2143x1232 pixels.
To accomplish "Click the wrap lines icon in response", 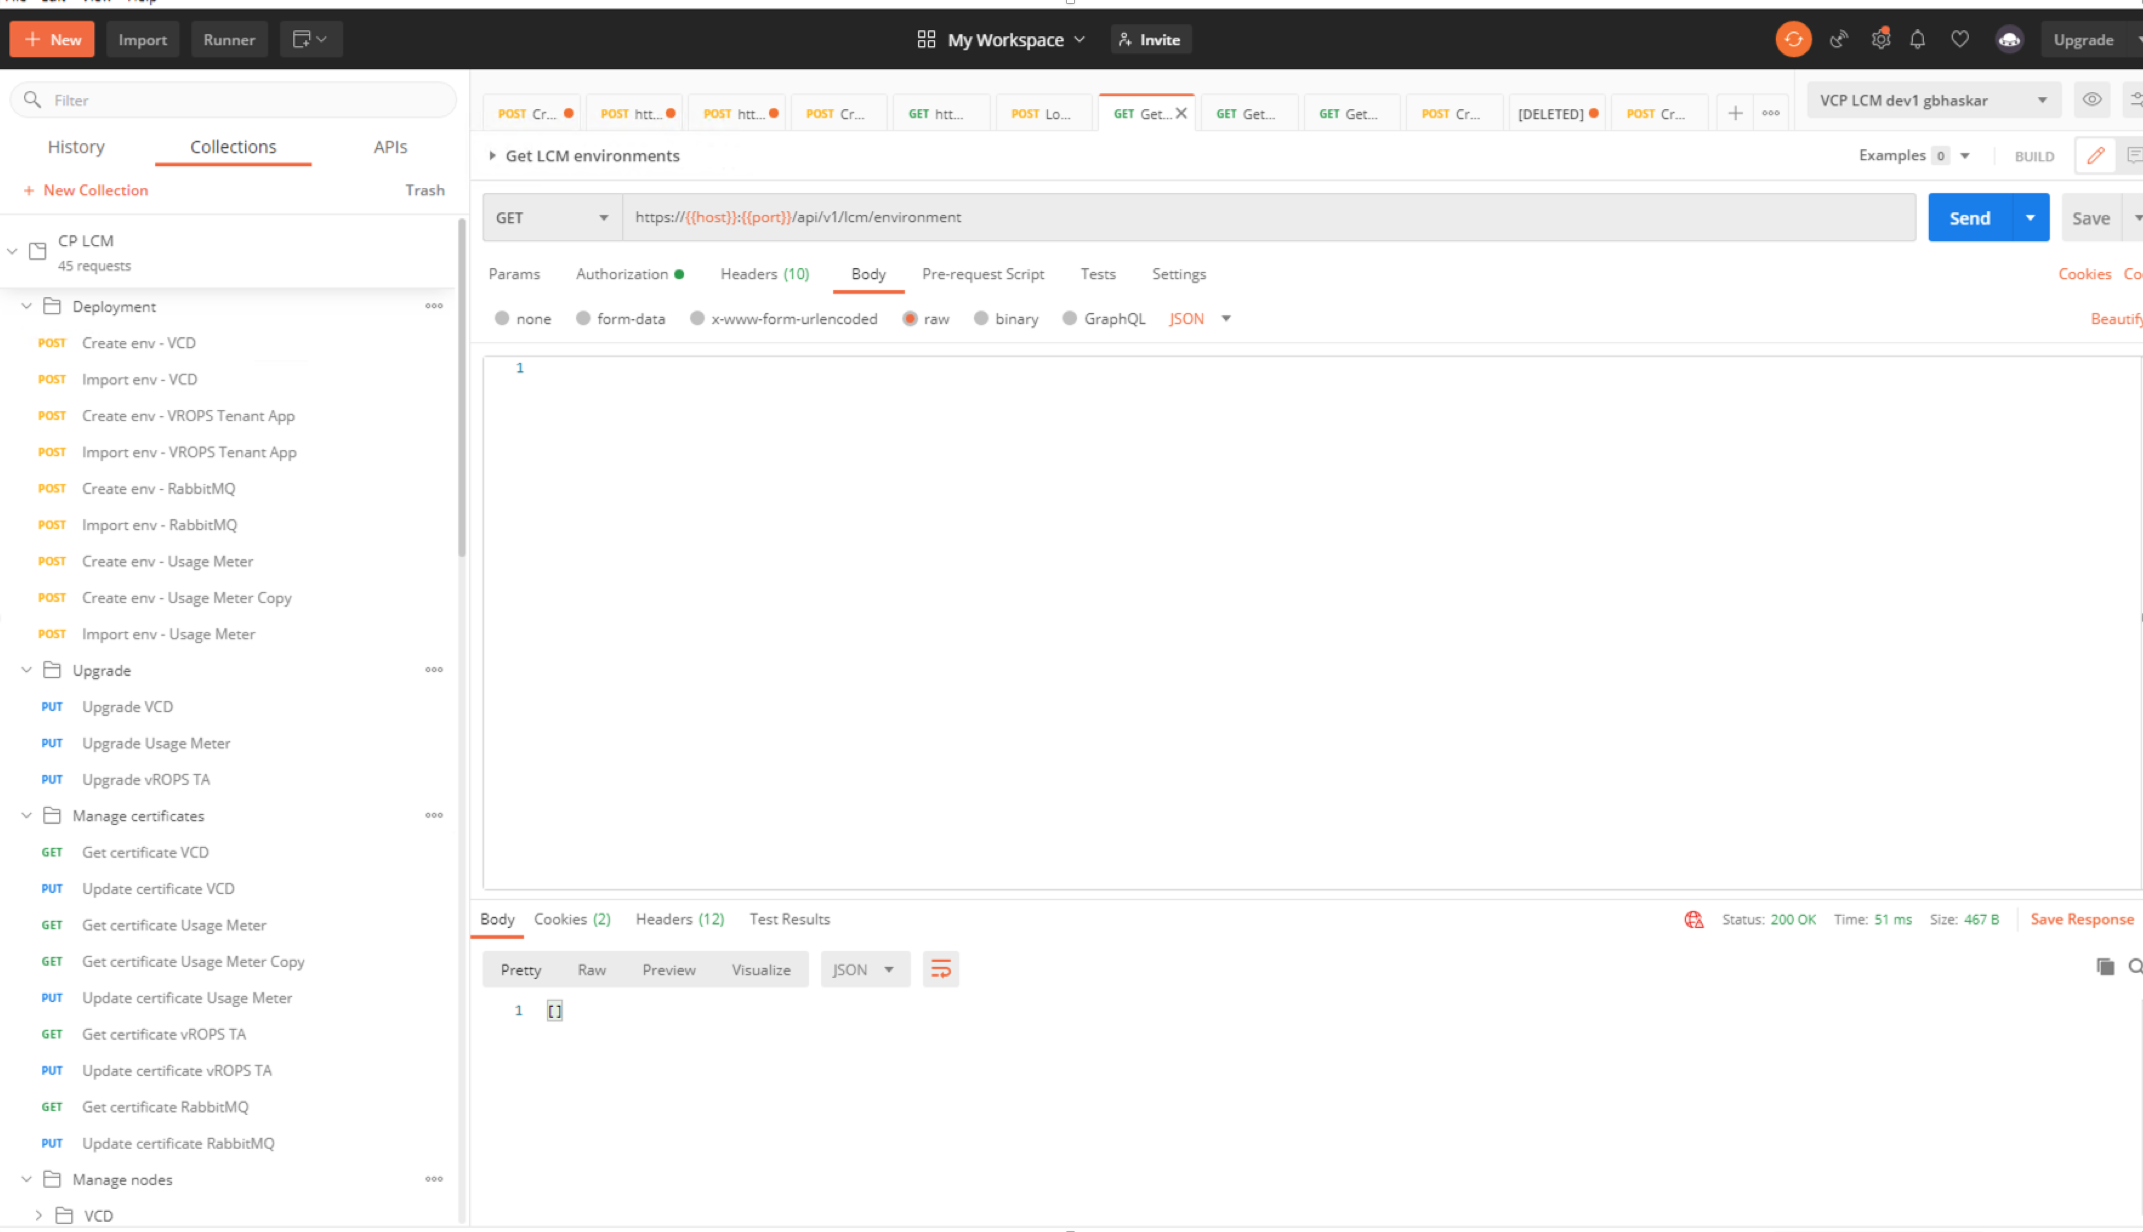I will [x=940, y=969].
